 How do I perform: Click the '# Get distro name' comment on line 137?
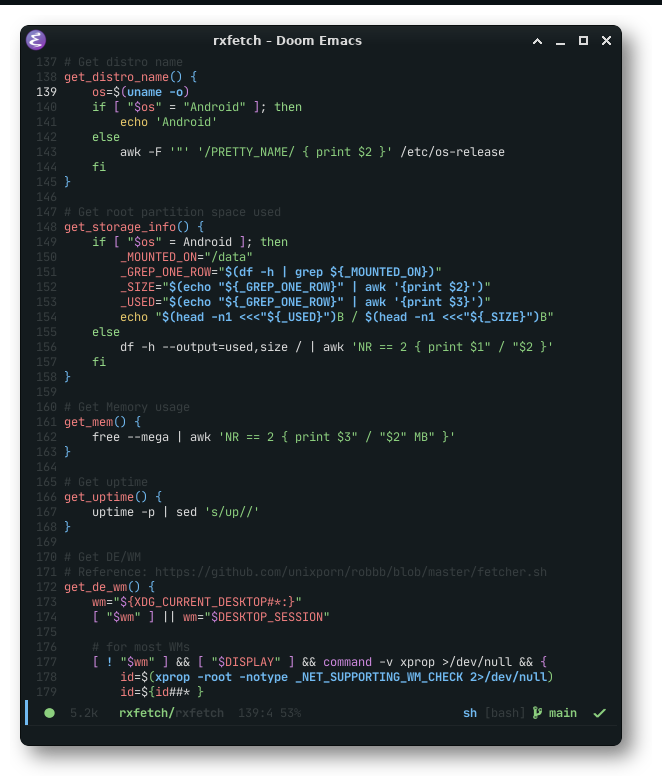(123, 62)
